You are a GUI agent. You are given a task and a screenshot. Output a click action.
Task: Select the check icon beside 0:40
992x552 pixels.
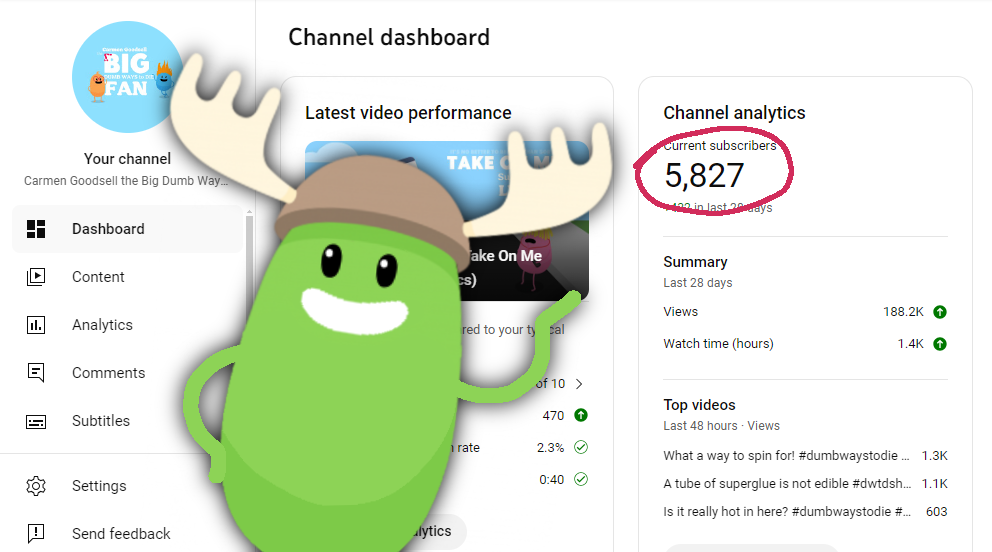[581, 479]
